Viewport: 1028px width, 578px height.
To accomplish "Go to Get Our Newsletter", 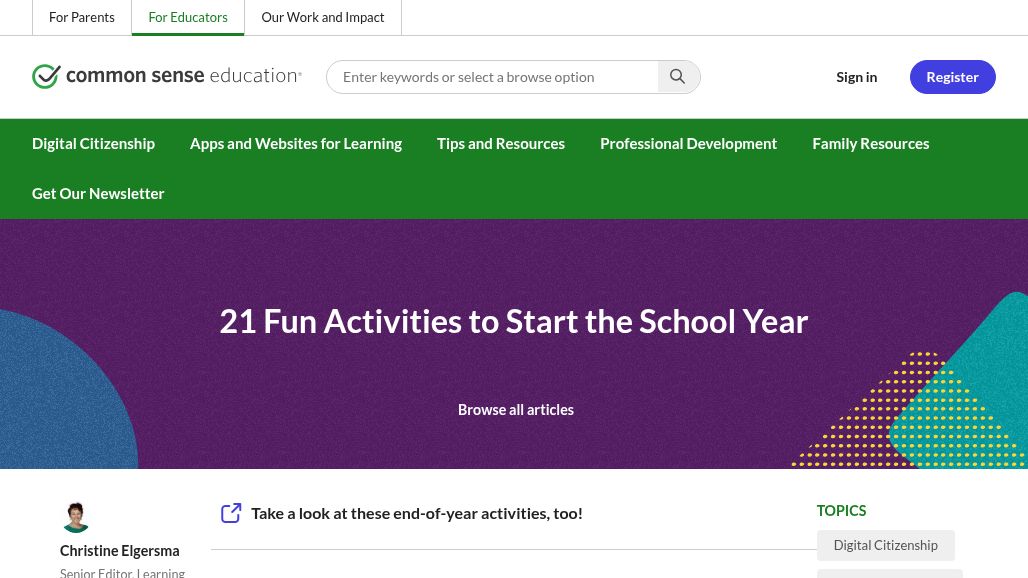I will pyautogui.click(x=98, y=193).
